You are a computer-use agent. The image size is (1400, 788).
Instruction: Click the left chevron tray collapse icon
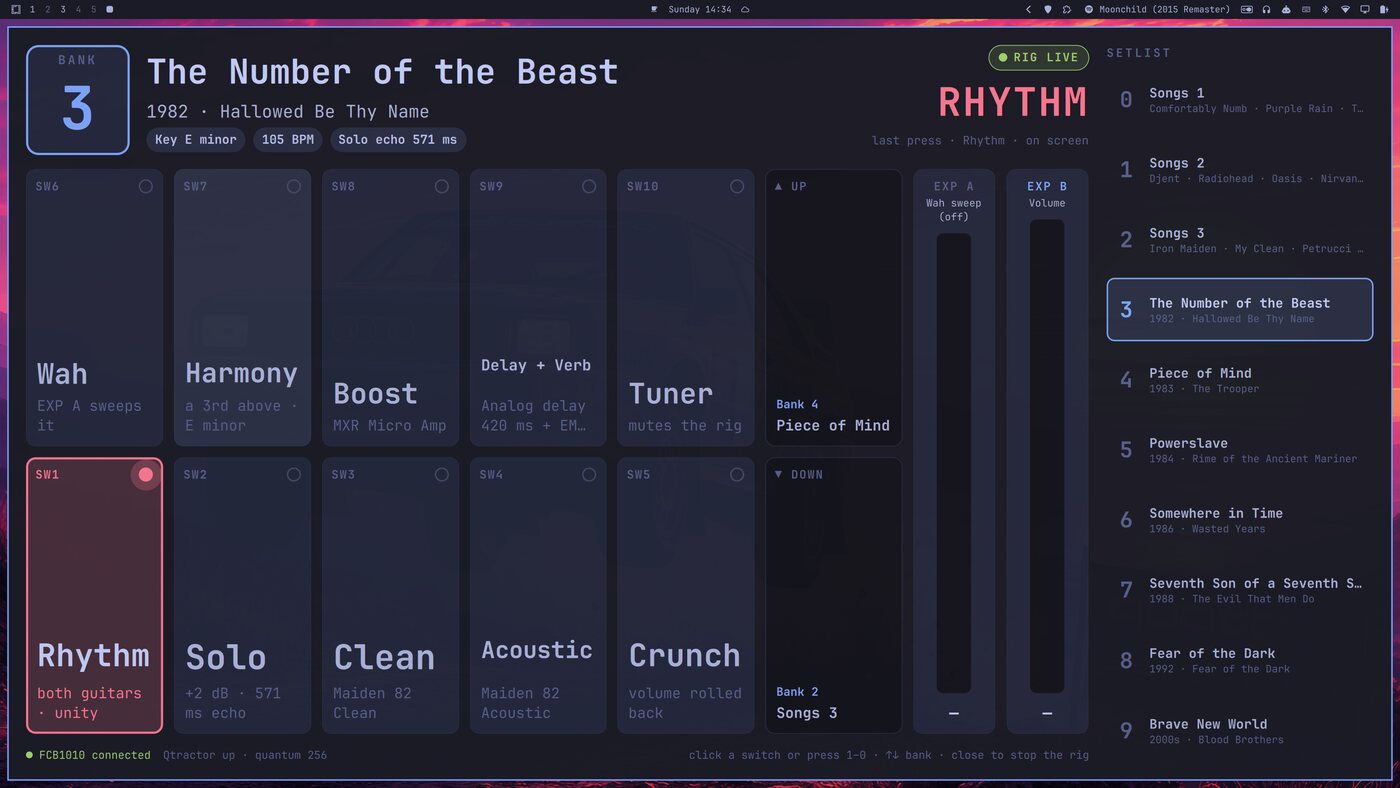(1028, 9)
